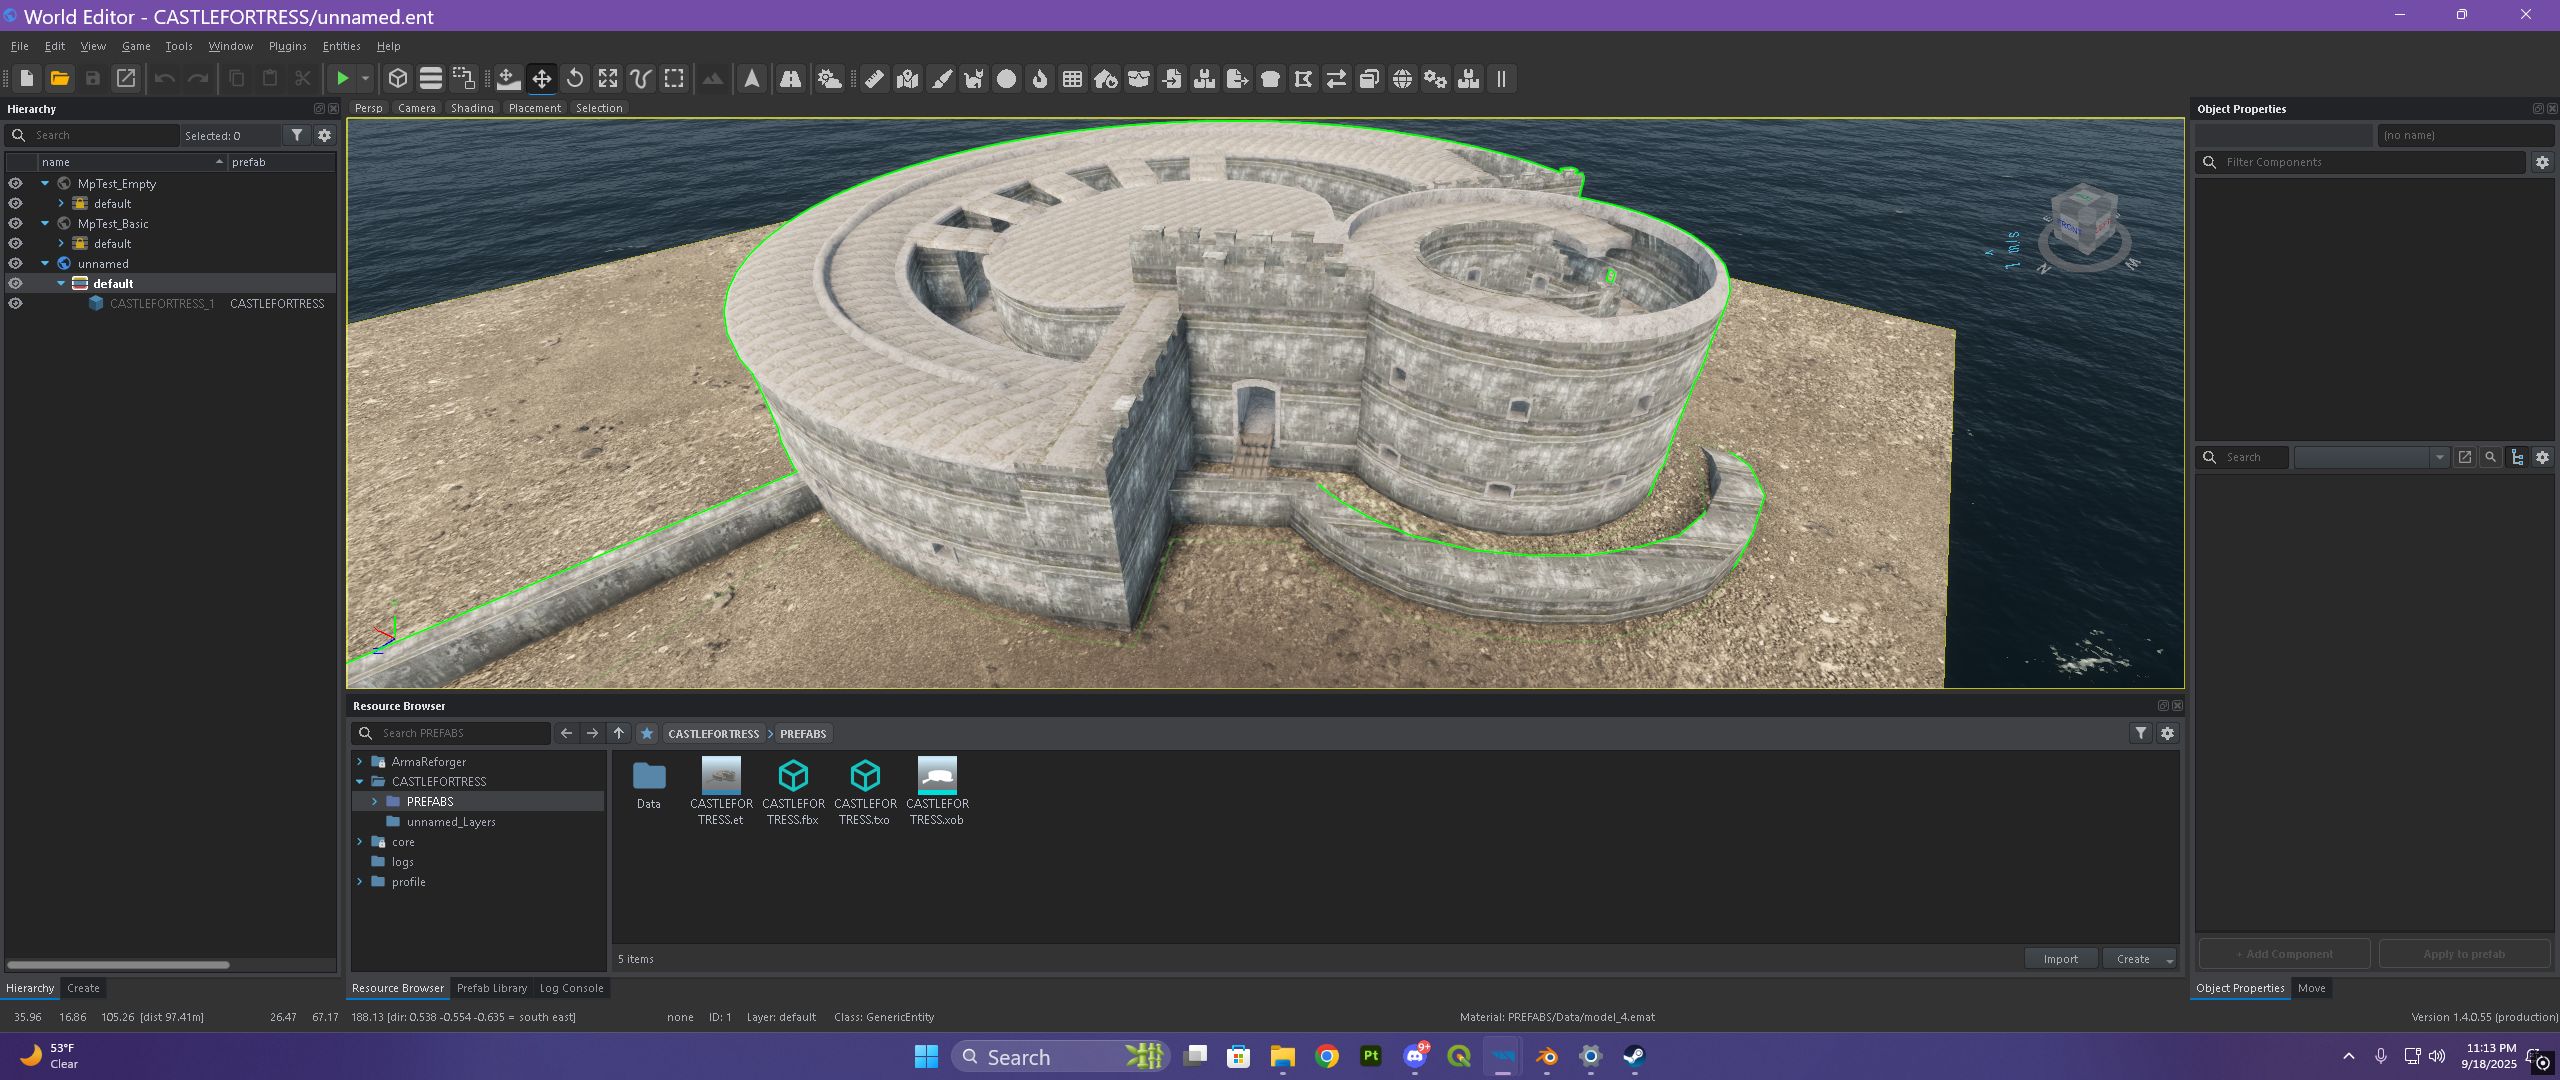Click the favorites star in Resource Browser
This screenshot has width=2560, height=1080.
coord(647,734)
